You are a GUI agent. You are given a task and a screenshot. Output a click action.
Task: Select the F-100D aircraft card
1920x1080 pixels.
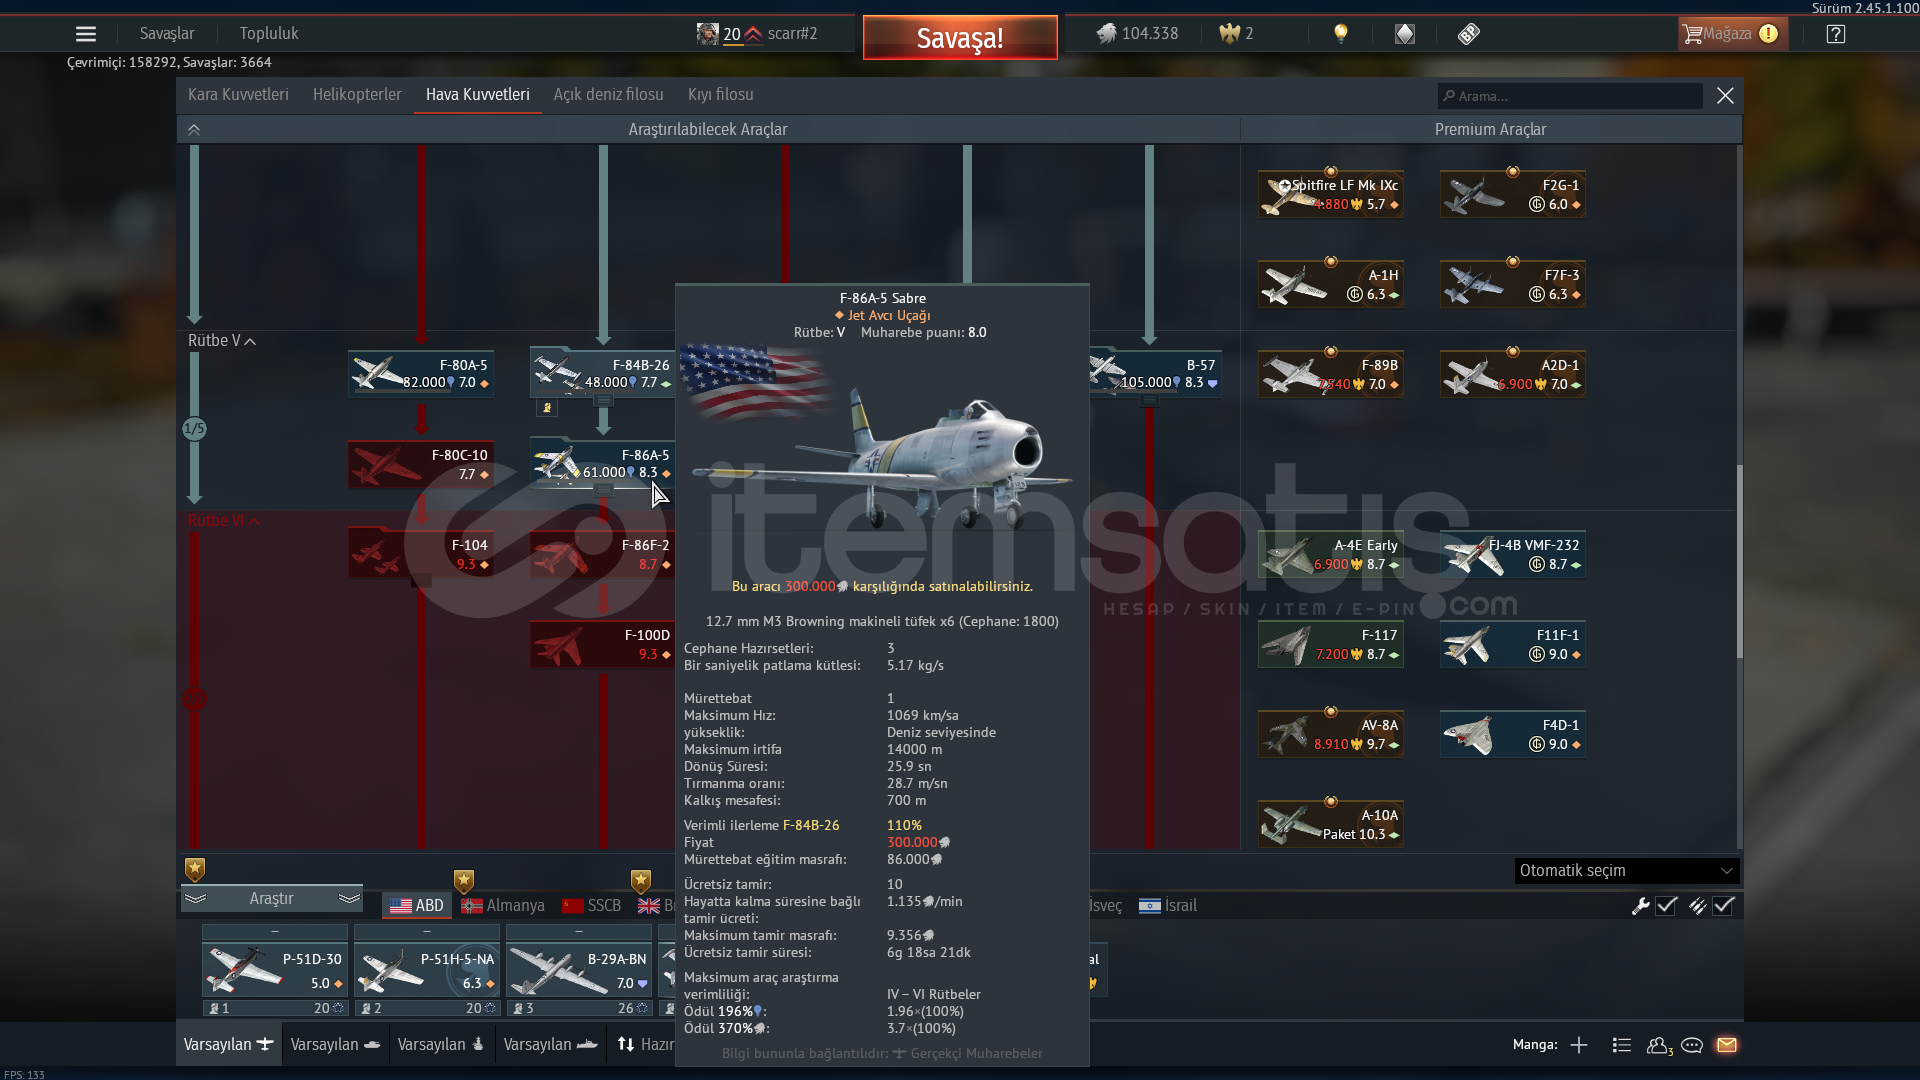(x=602, y=644)
